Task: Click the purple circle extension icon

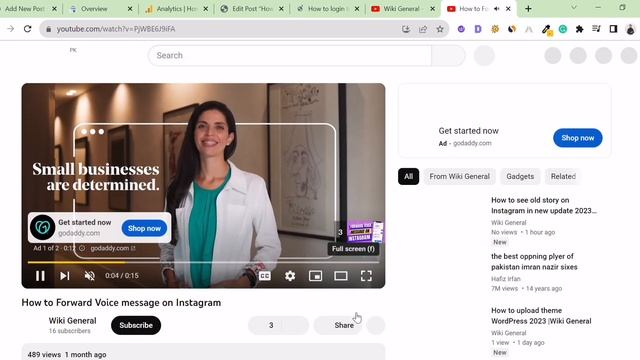Action: coord(461,29)
